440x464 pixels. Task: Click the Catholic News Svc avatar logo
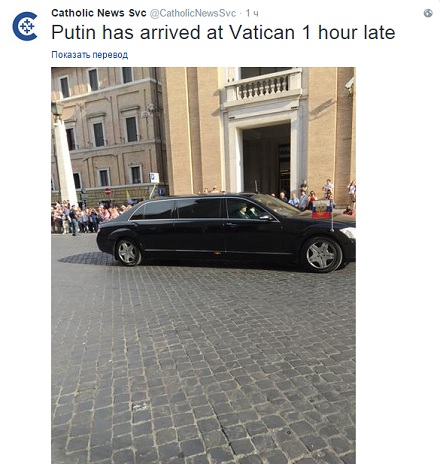pos(25,26)
